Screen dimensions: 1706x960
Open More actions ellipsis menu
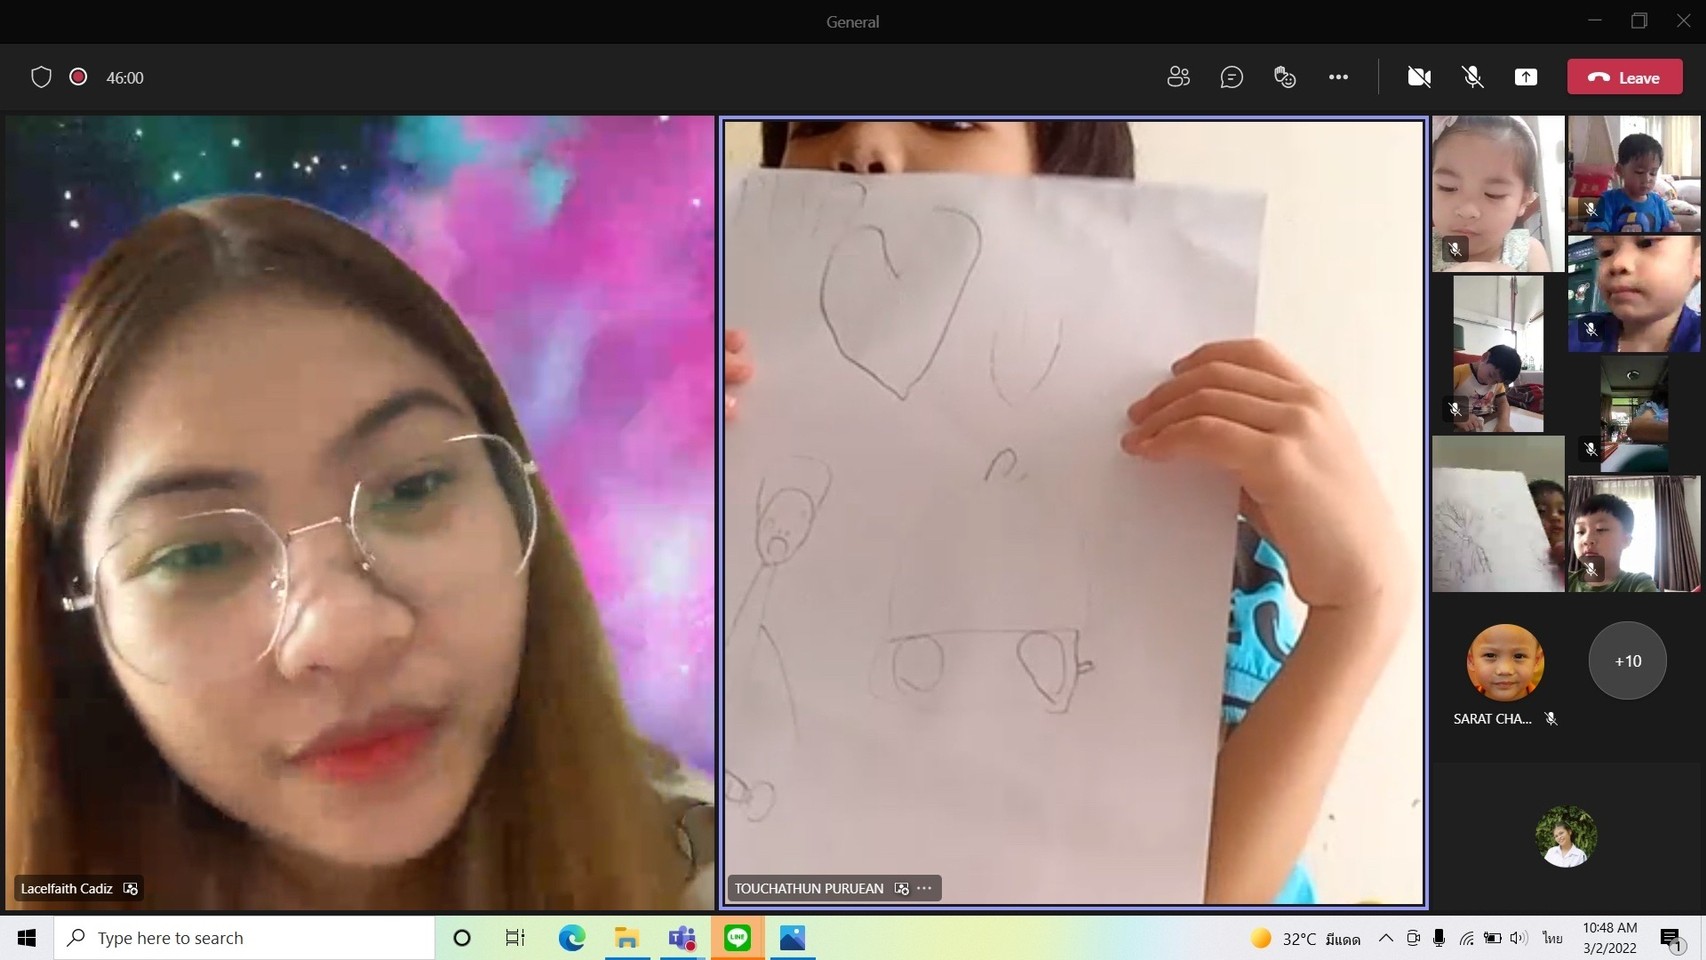pyautogui.click(x=1338, y=77)
